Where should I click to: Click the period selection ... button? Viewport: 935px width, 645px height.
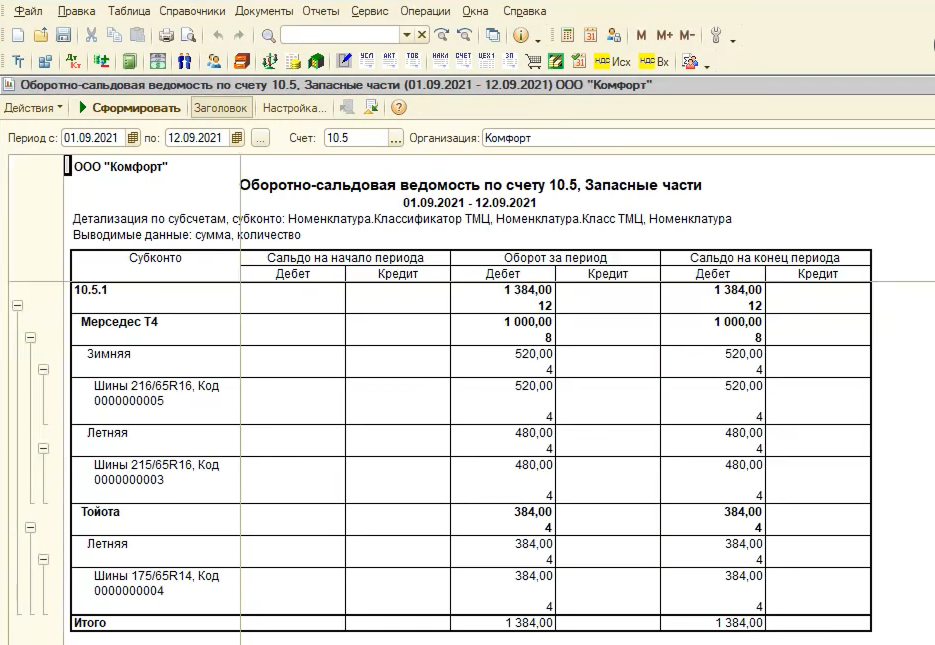(x=260, y=138)
